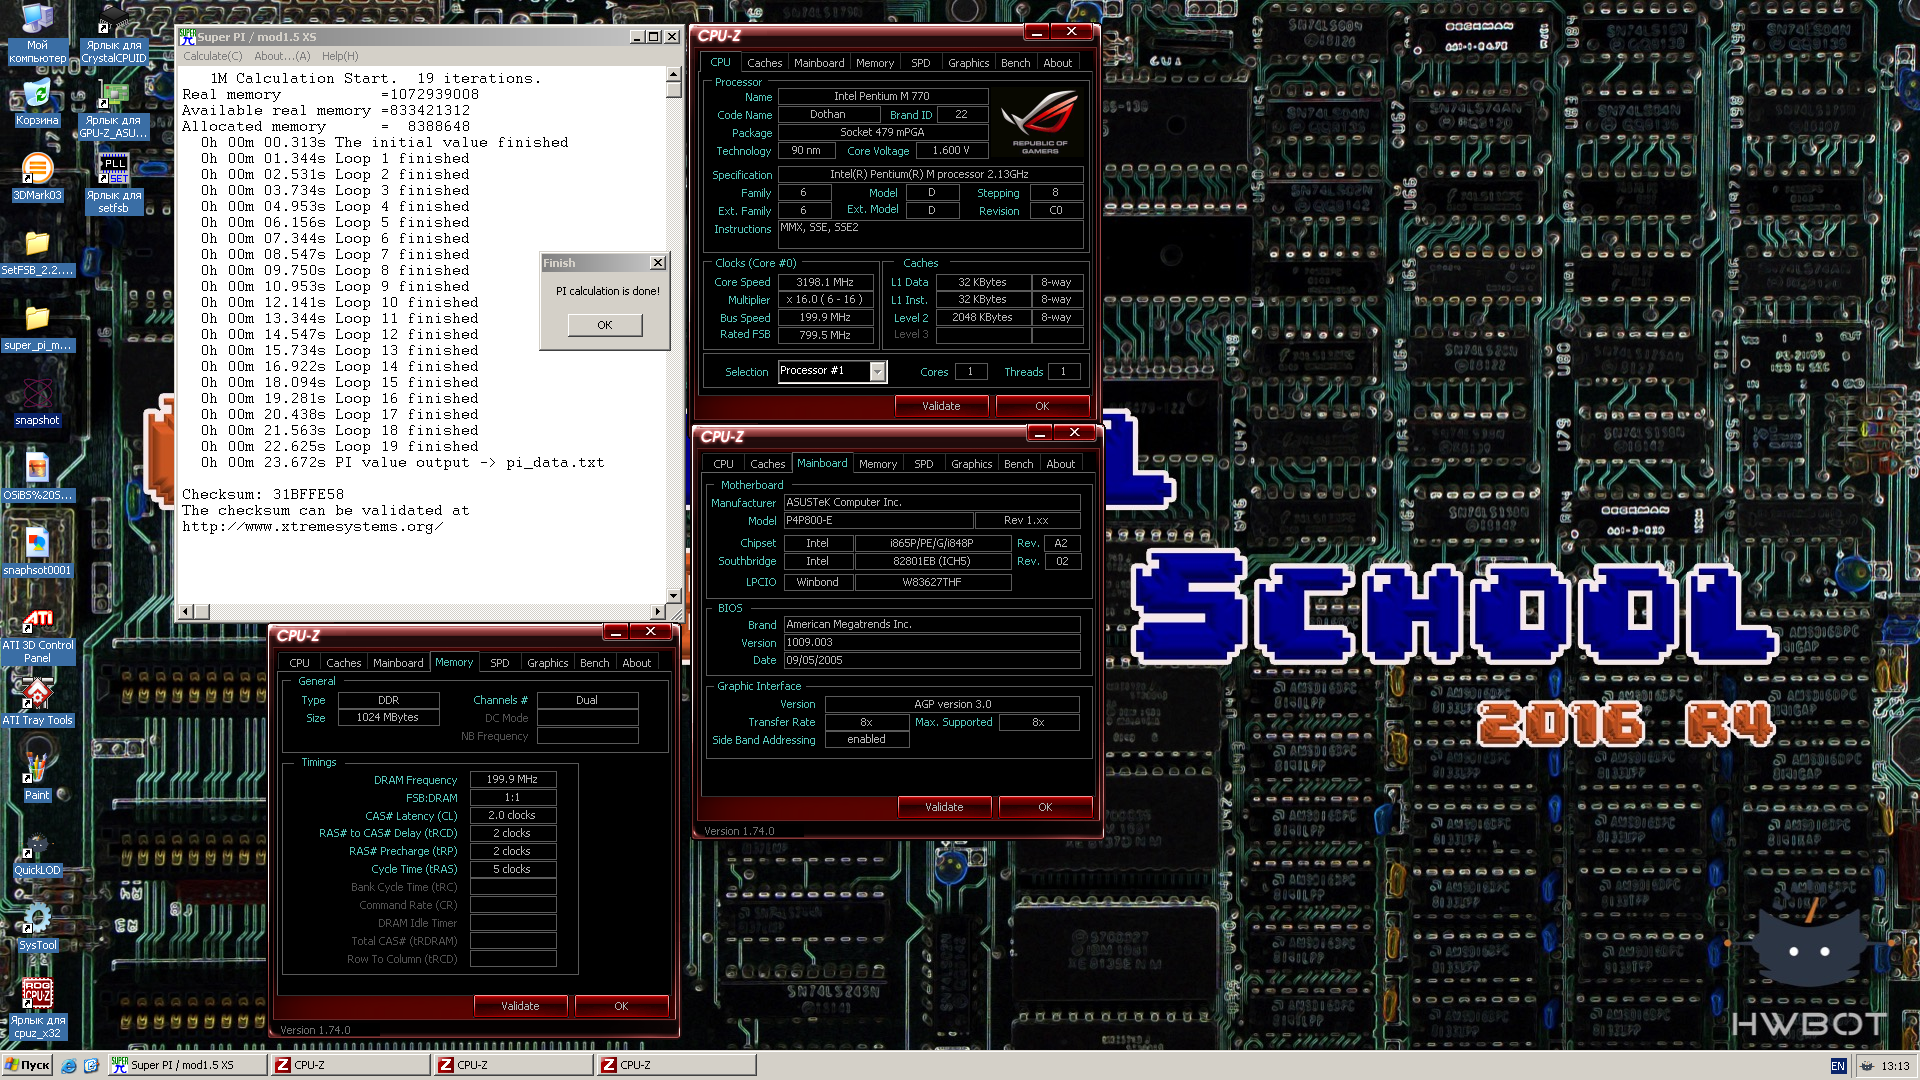Switch to Super PI taskbar button
The image size is (1920, 1080).
pos(187,1066)
